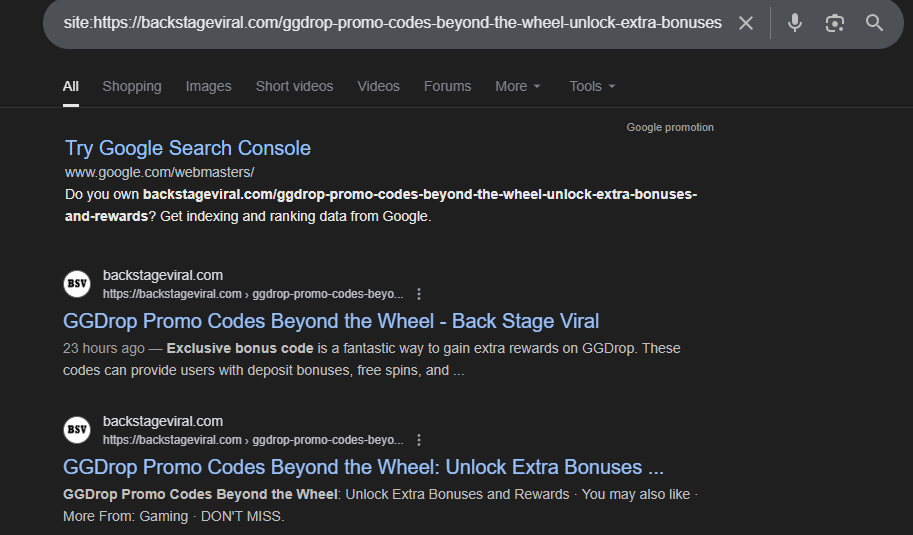The height and width of the screenshot is (535, 913).
Task: Open "GGDrop Promo Codes Beyond the Wheel - Back Stage Viral"
Action: [x=331, y=321]
